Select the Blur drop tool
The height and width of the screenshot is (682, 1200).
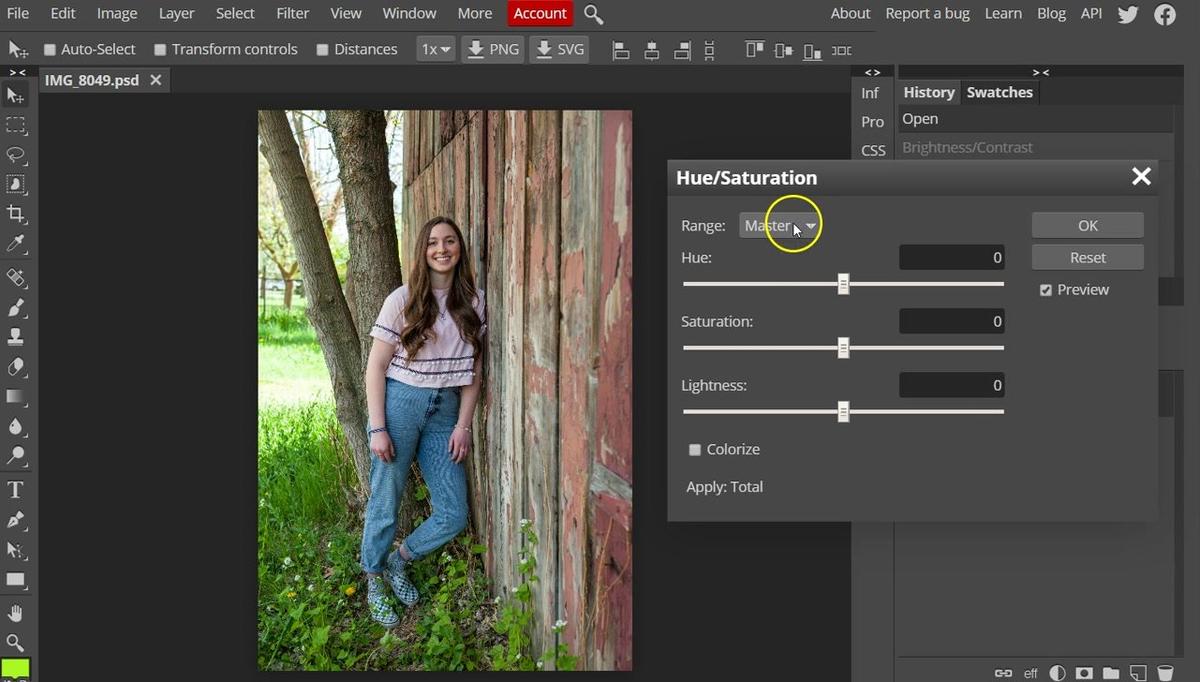(16, 427)
